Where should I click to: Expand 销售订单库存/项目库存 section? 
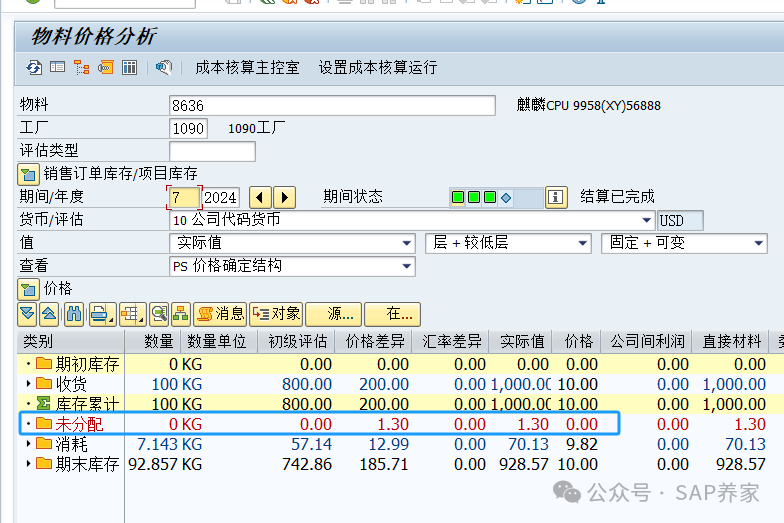[x=28, y=174]
